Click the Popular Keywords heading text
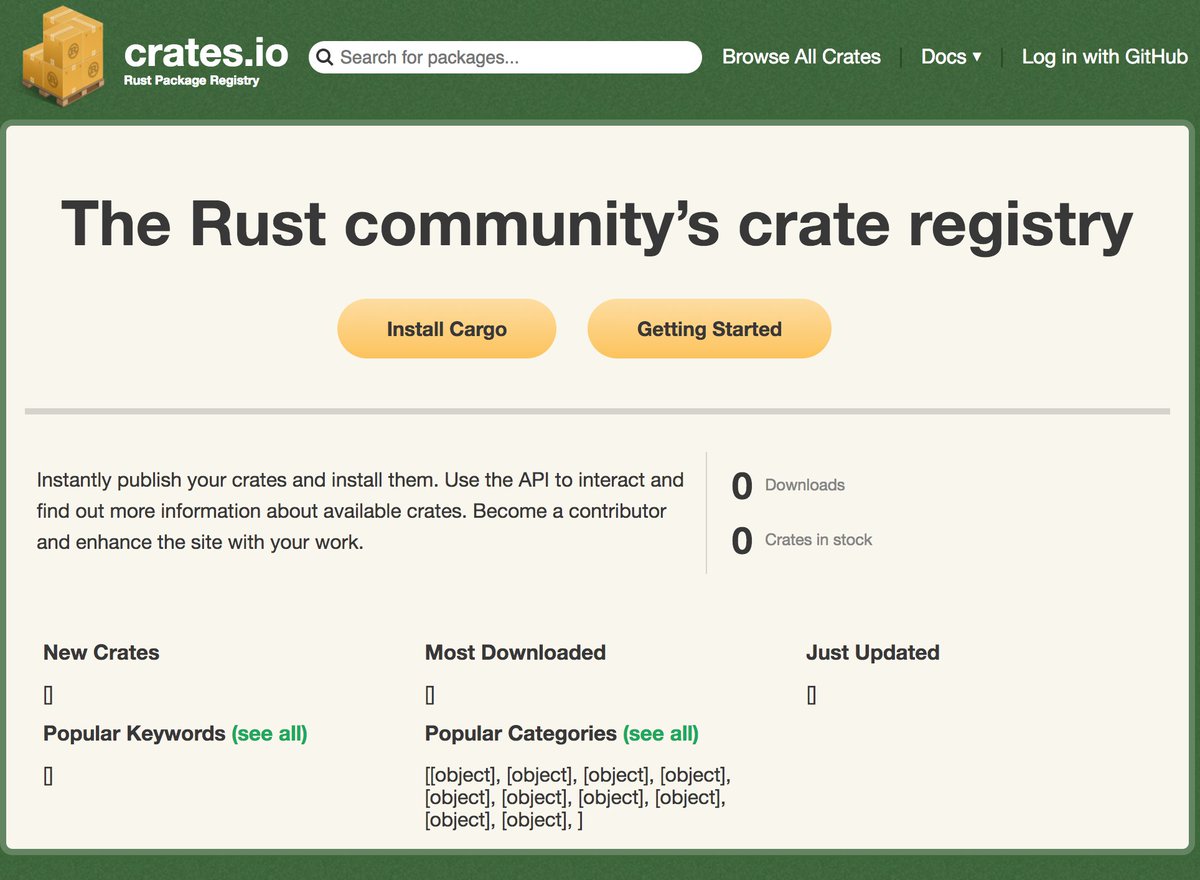The height and width of the screenshot is (880, 1200). (134, 734)
